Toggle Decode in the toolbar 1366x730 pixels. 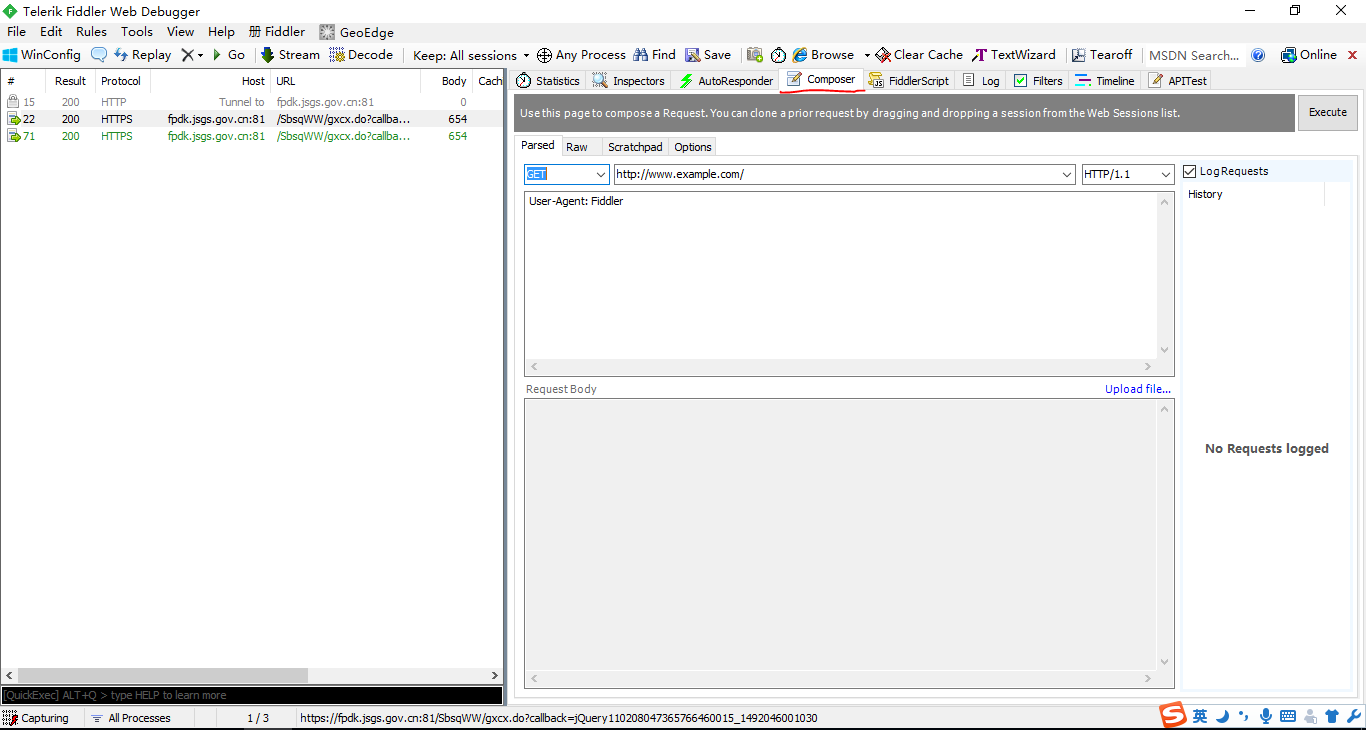click(360, 55)
